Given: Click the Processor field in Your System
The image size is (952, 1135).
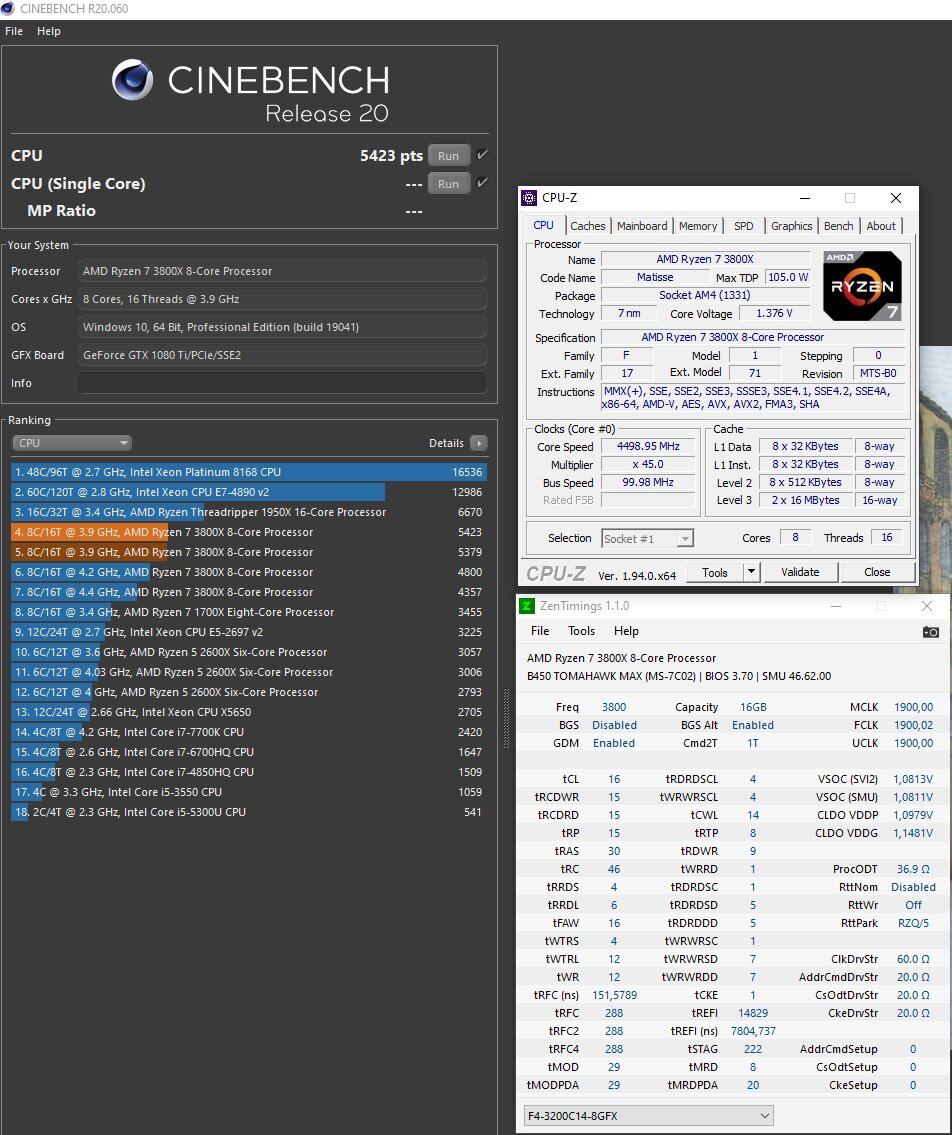Looking at the screenshot, I should 282,271.
